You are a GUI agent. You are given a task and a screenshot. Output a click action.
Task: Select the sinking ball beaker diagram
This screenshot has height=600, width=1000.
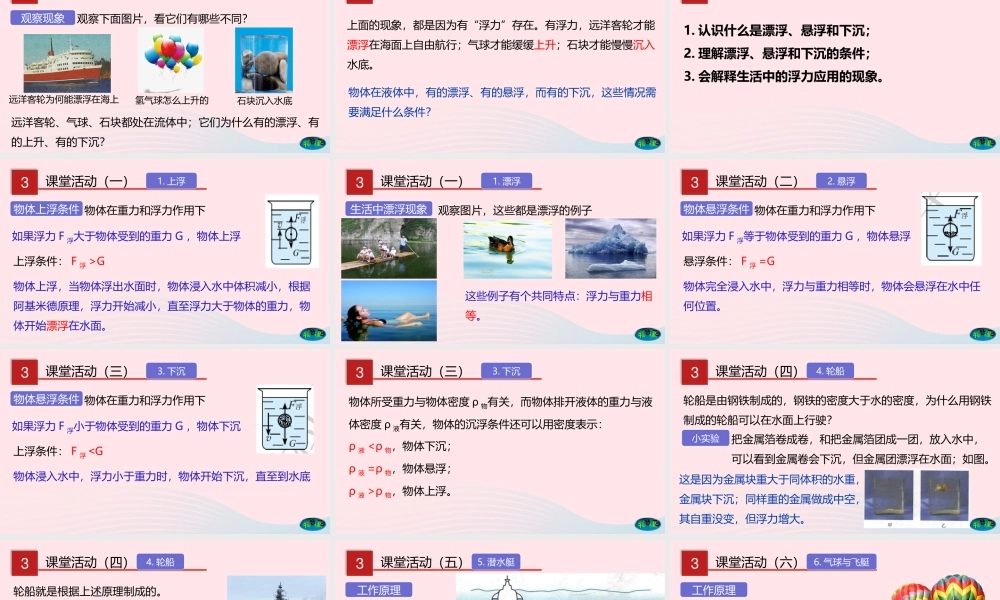285,419
